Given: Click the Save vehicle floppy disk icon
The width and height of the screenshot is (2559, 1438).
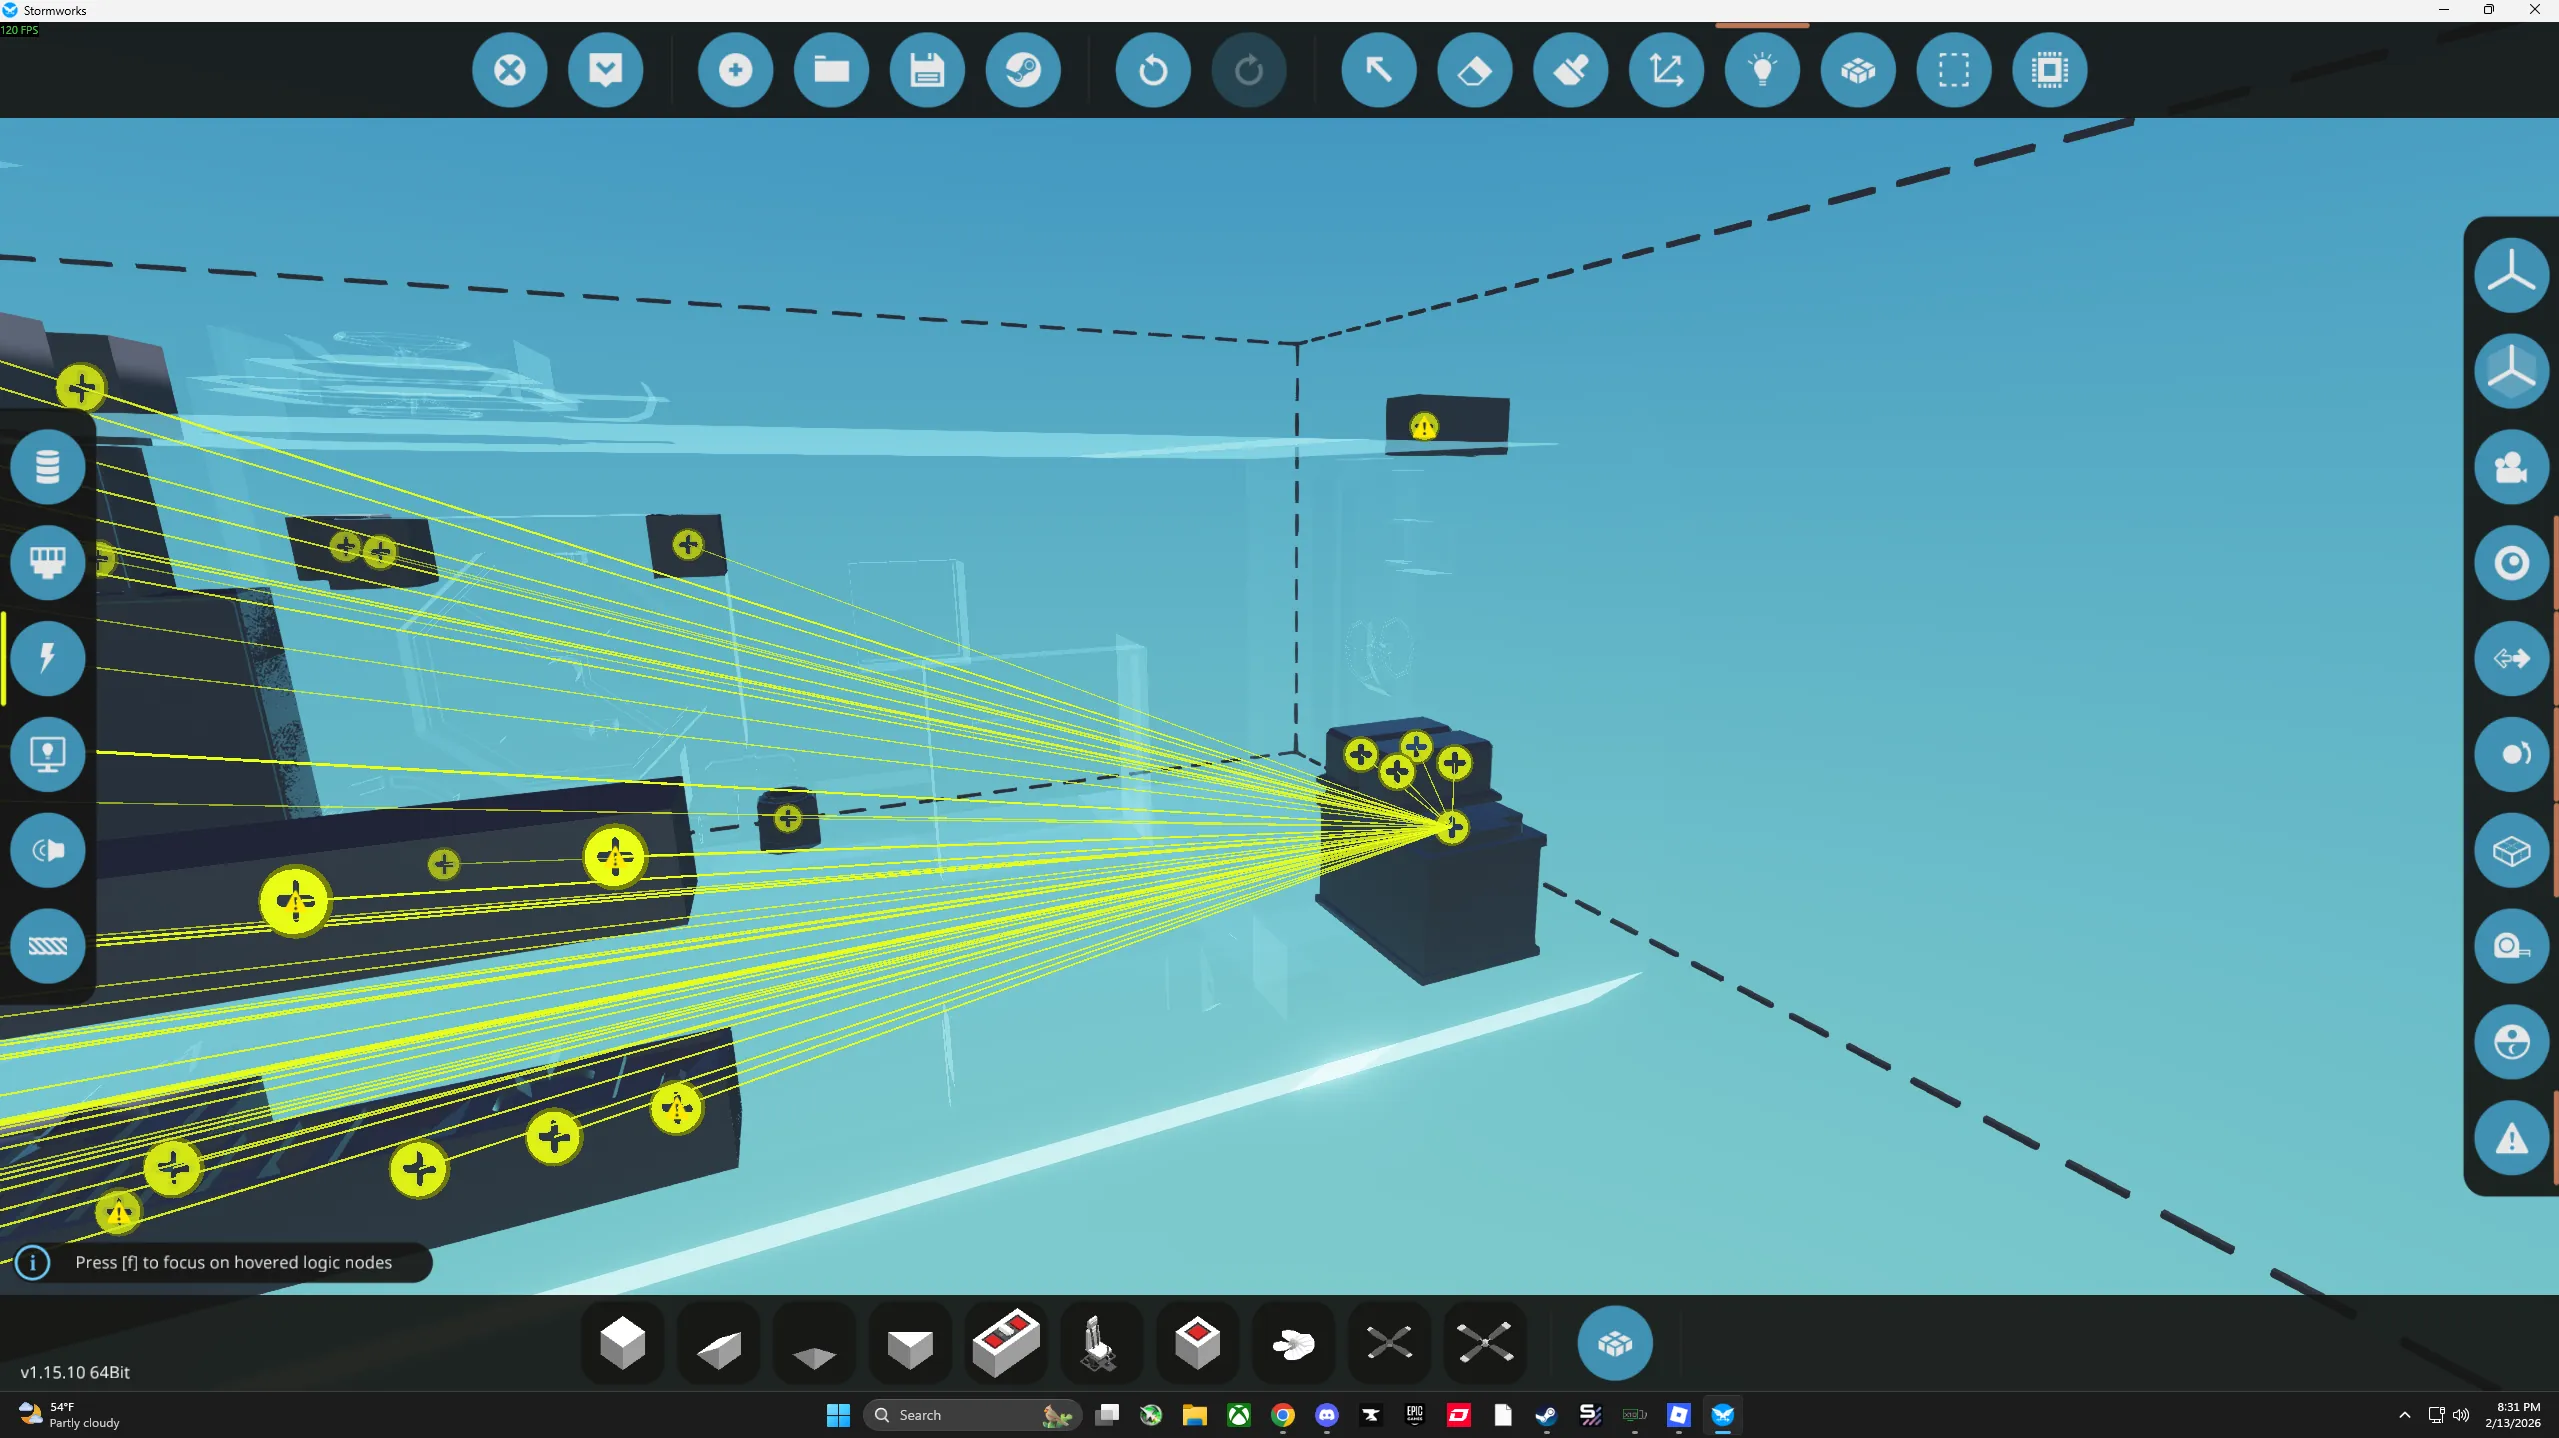Looking at the screenshot, I should pyautogui.click(x=927, y=70).
